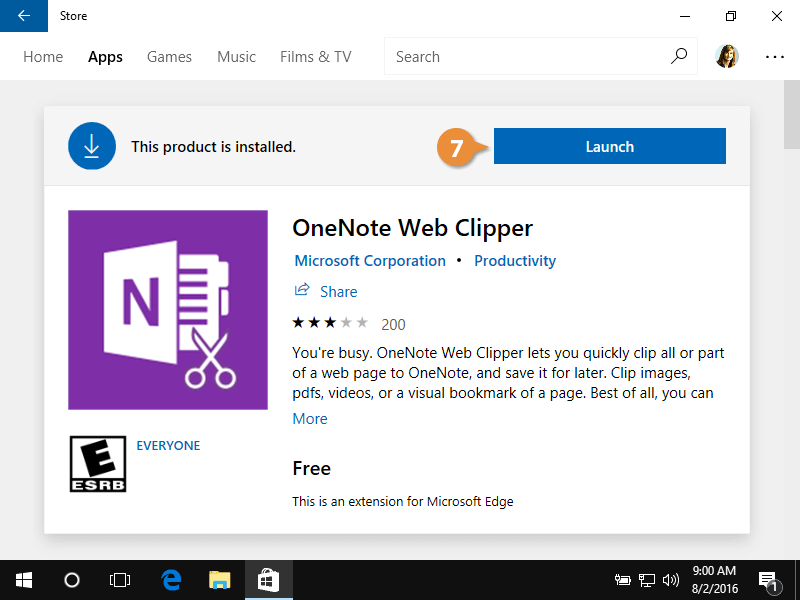Click the OneNote Web Clipper app logo
The height and width of the screenshot is (600, 800).
(168, 310)
